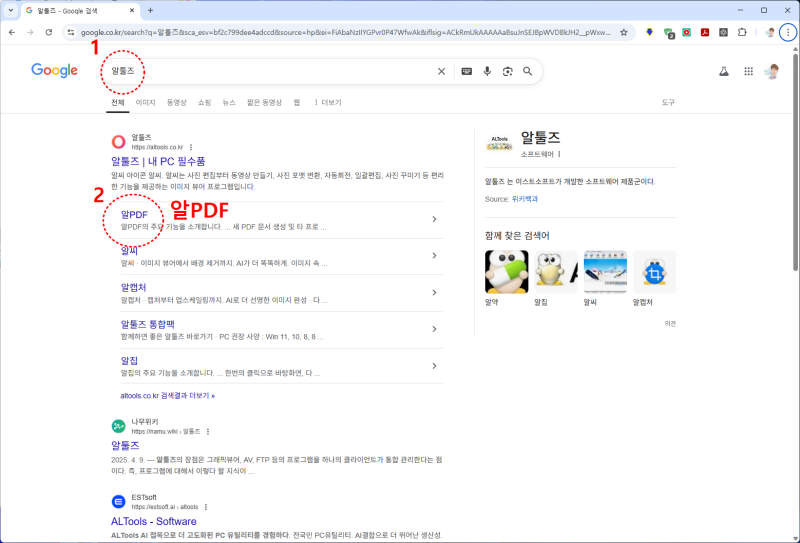Go to Google home via logo
Screen dimensions: 800x543
click(x=55, y=70)
